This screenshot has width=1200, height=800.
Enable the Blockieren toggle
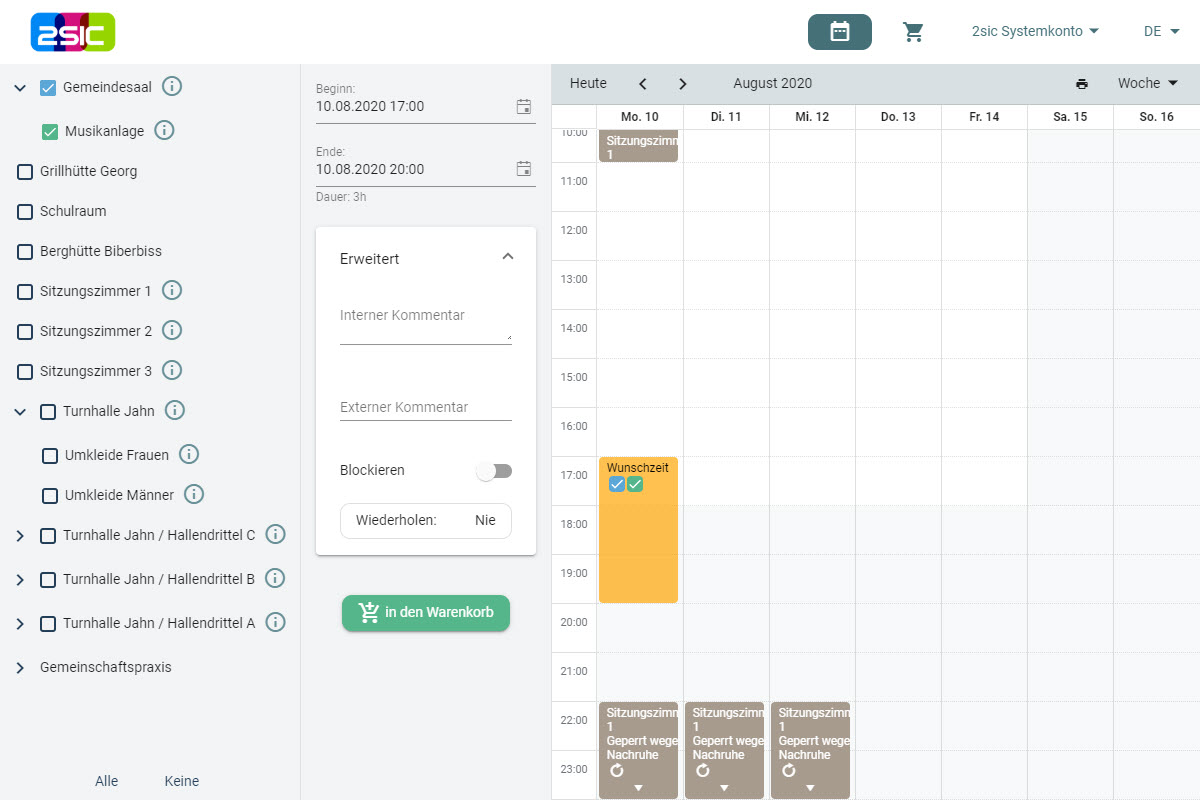pyautogui.click(x=494, y=470)
